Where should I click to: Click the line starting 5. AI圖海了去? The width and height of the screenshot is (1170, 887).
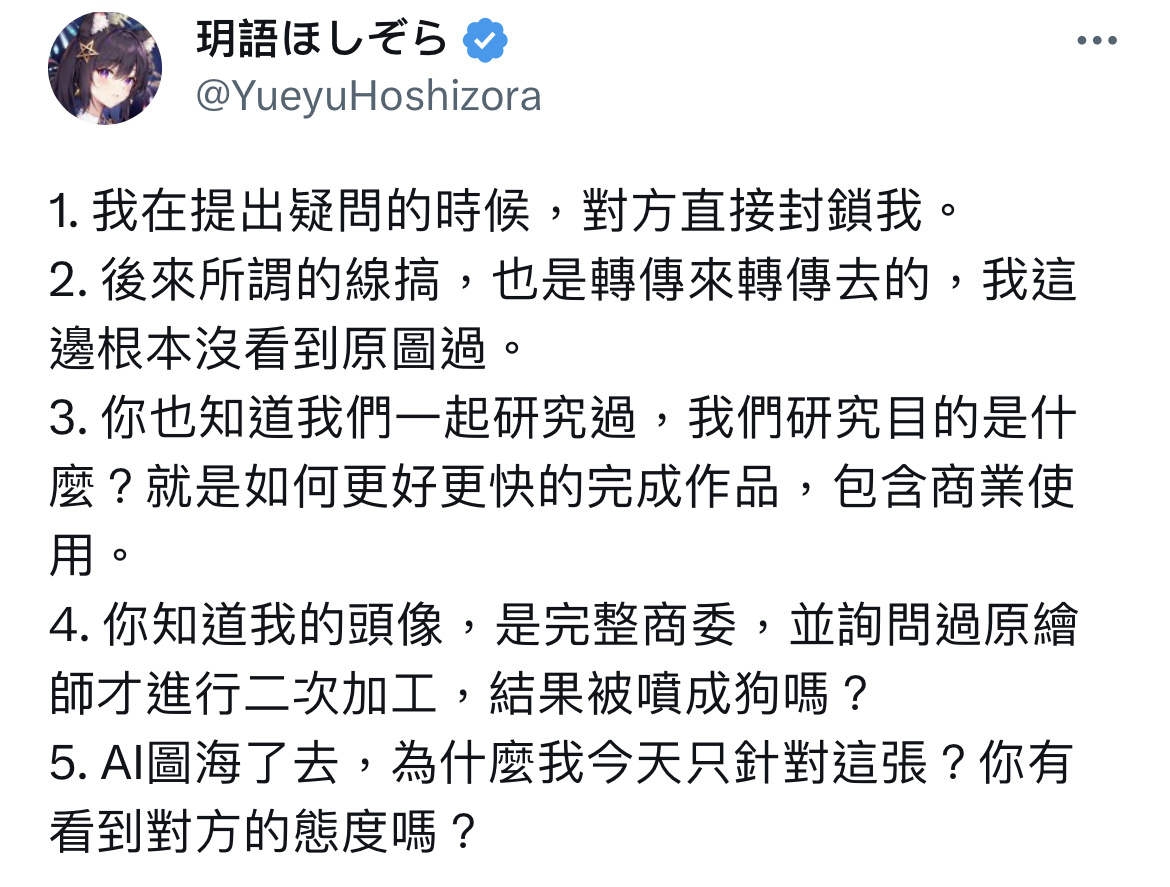point(561,762)
